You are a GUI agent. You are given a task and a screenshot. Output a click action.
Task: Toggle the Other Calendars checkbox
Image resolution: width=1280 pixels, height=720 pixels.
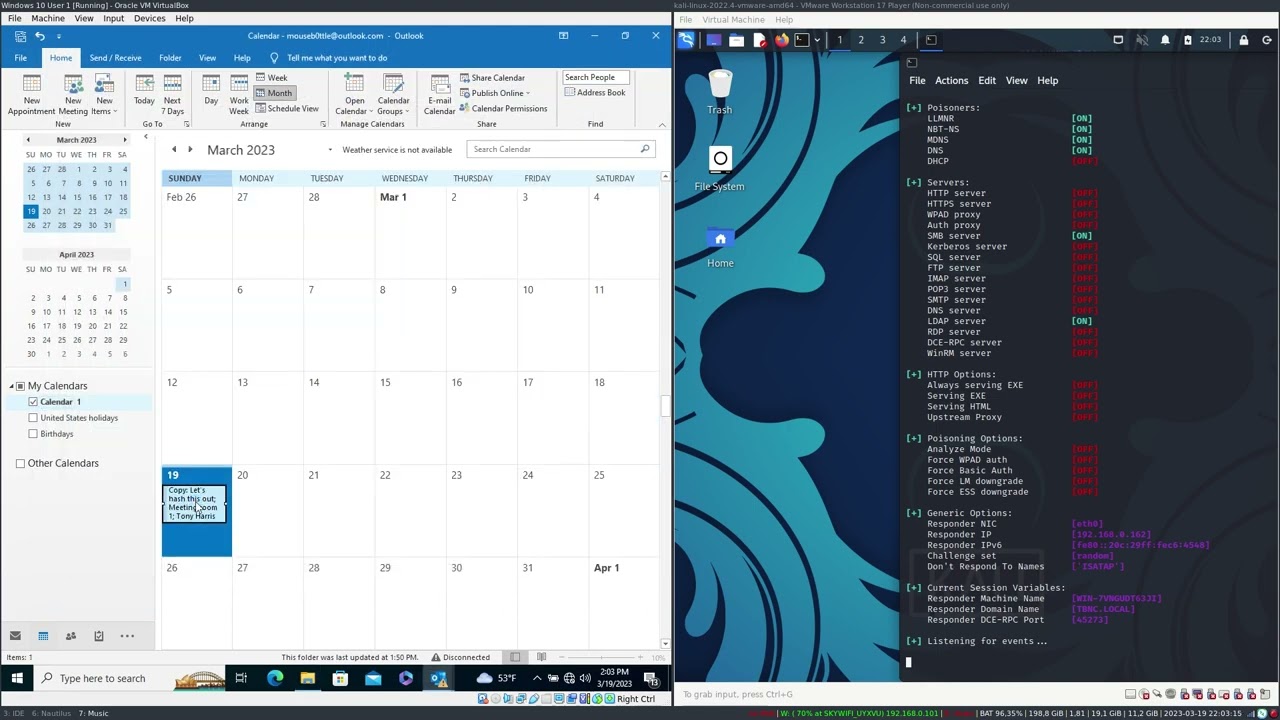20,463
